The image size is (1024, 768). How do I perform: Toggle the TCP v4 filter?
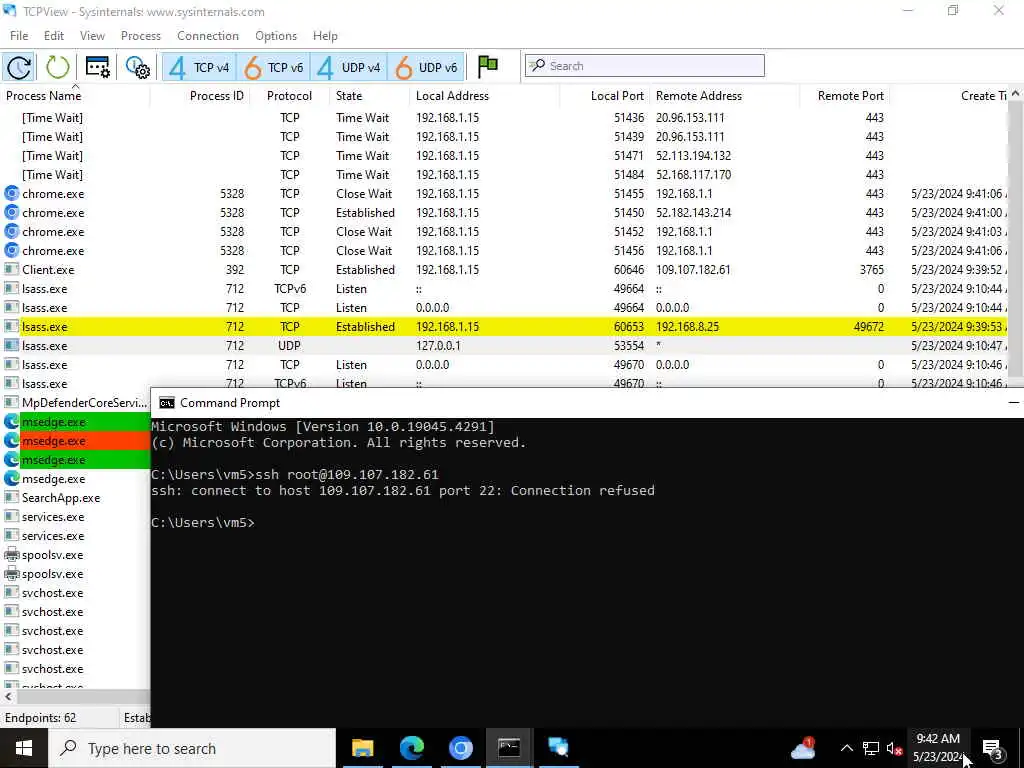(199, 67)
